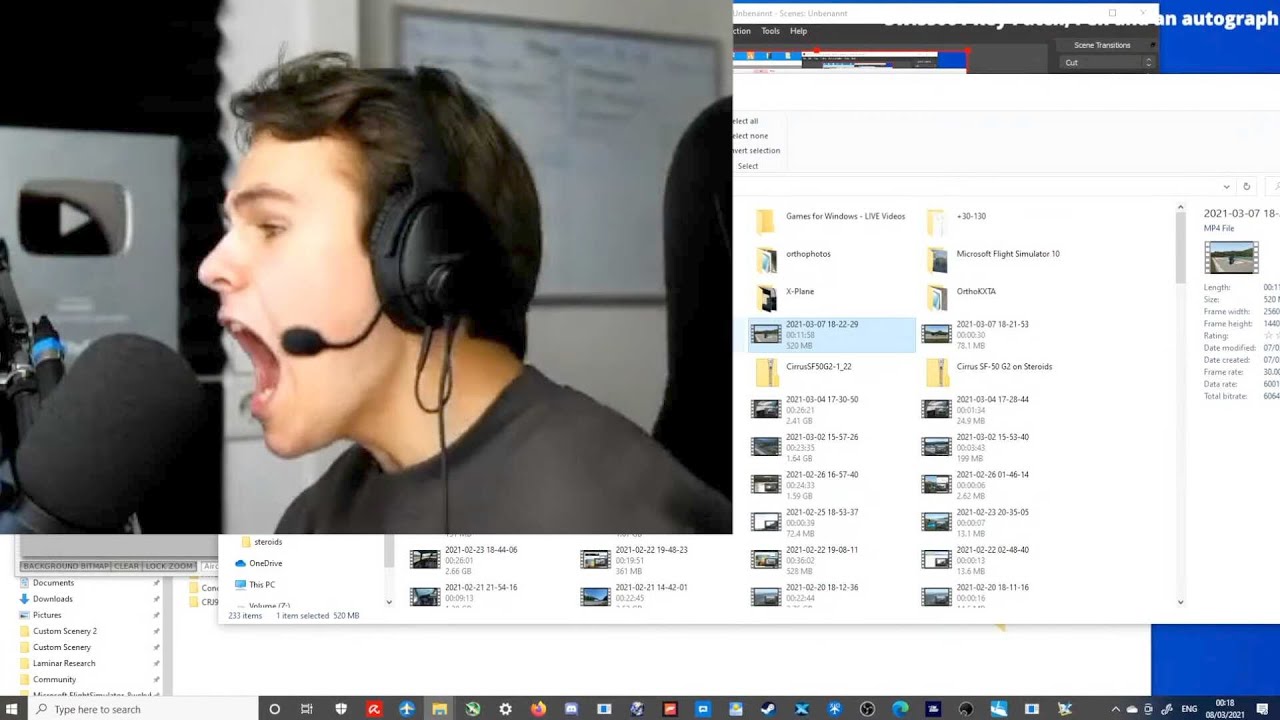Open the Windows Security shield on the taskbar
This screenshot has width=1280, height=720.
coord(341,709)
